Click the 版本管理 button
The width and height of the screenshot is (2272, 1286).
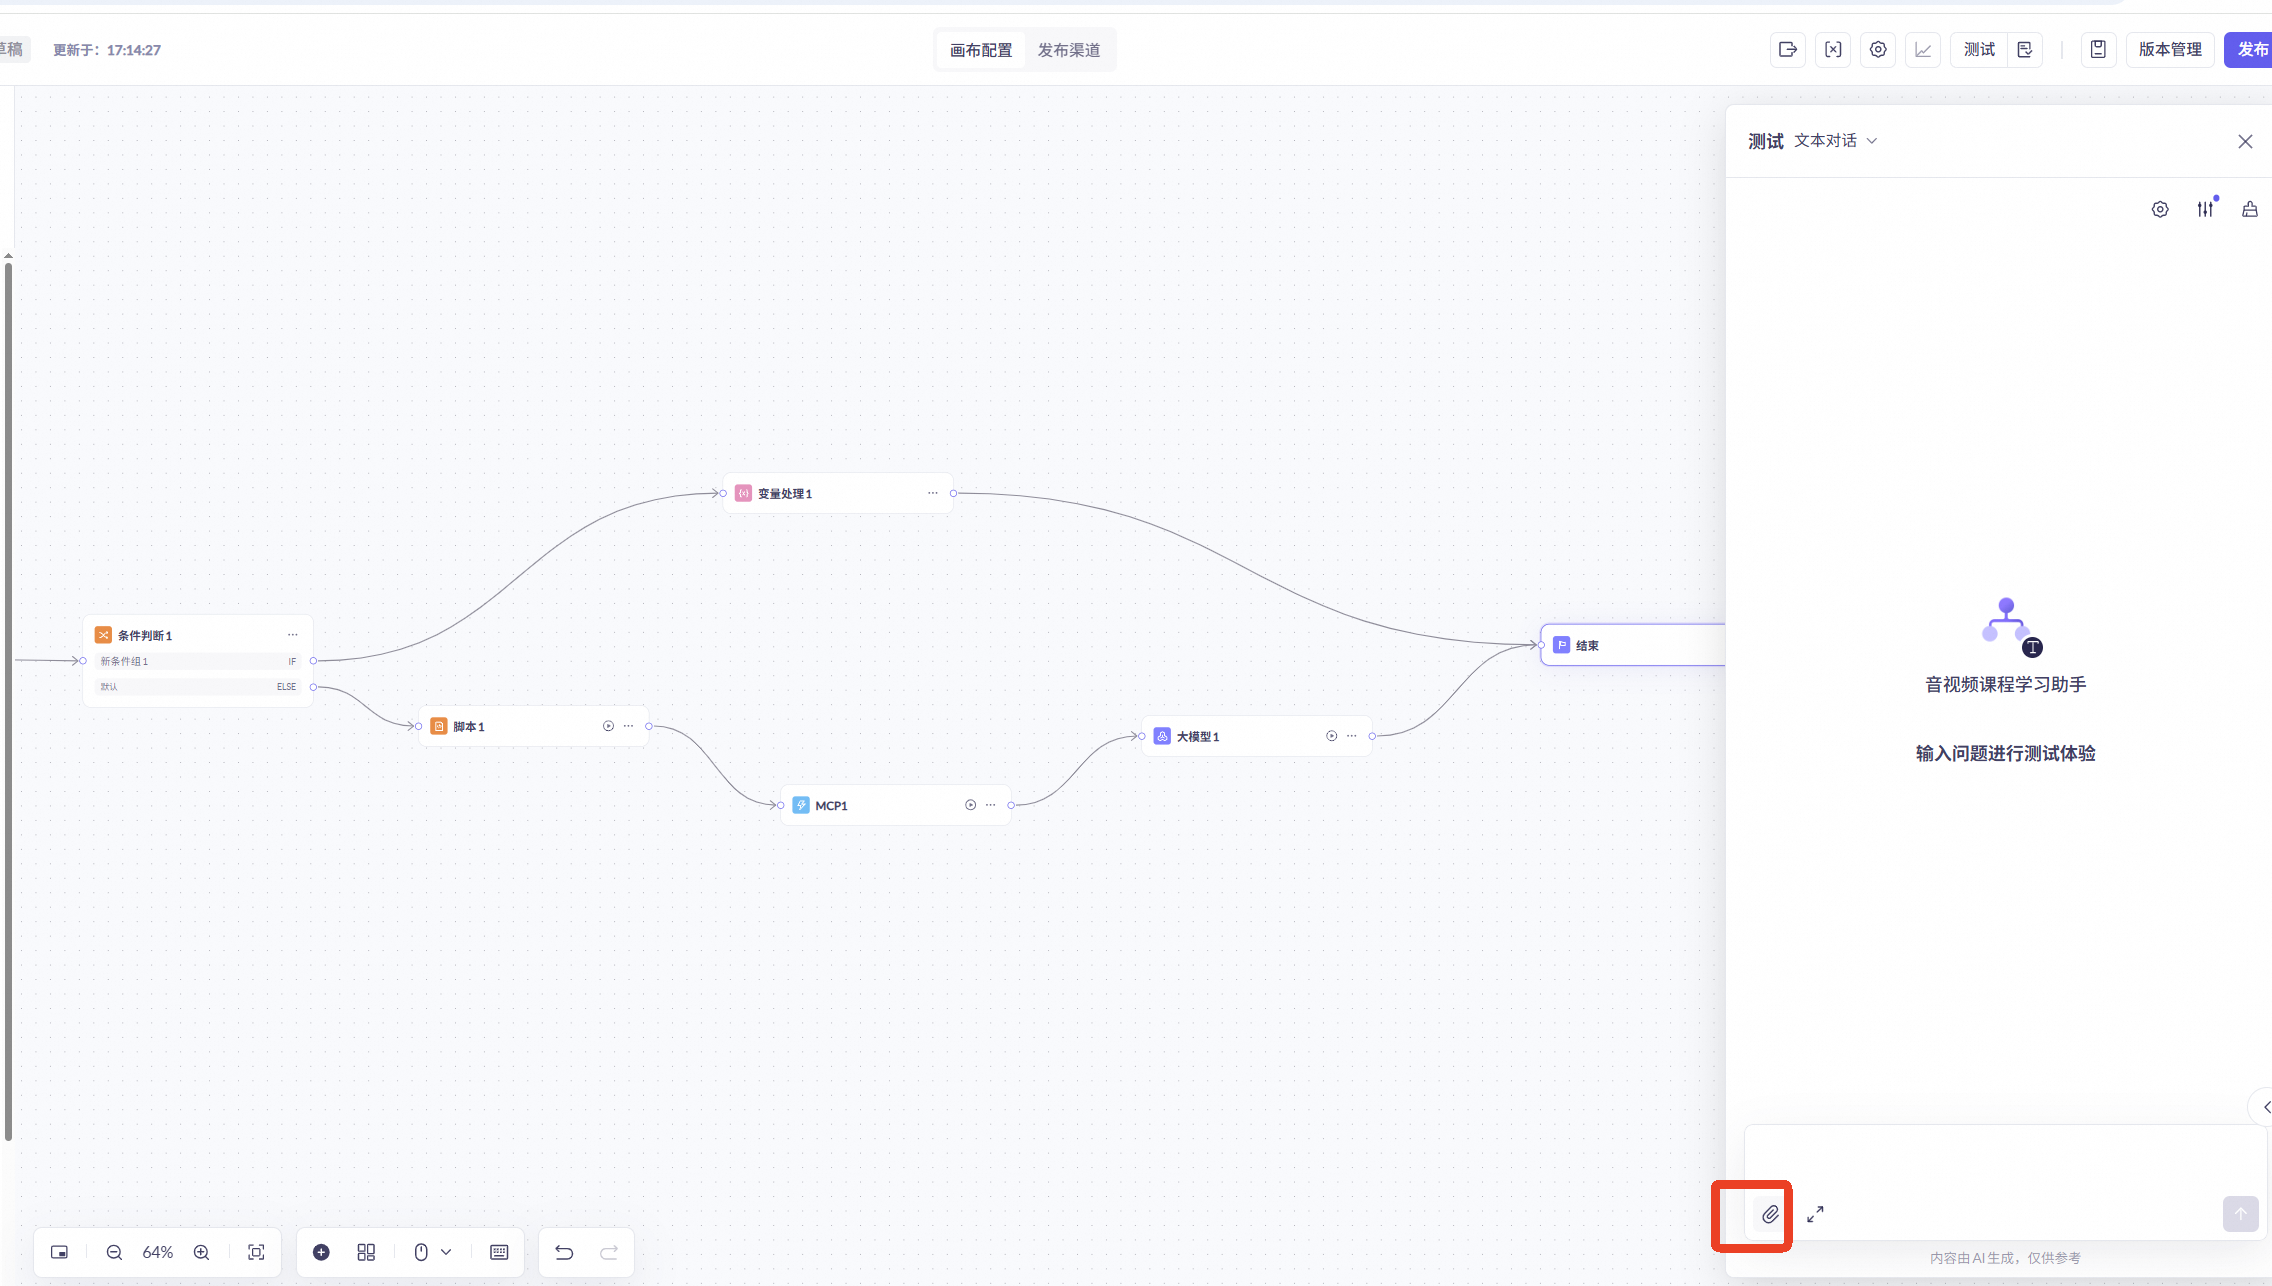click(x=2170, y=50)
